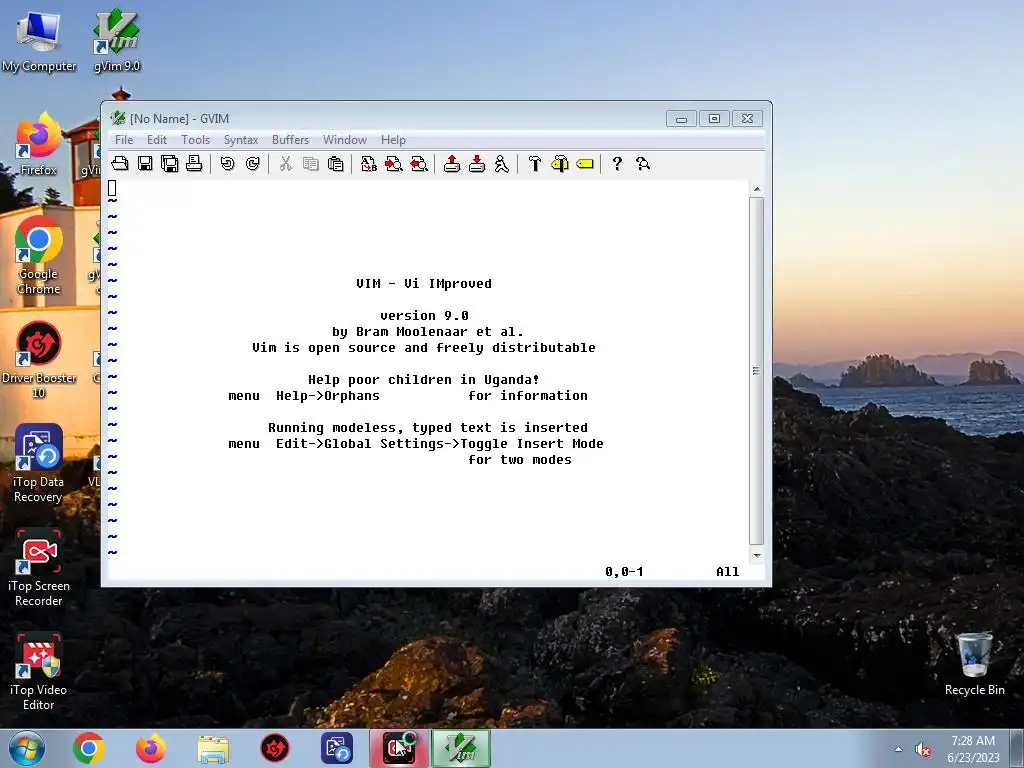This screenshot has height=768, width=1024.
Task: Maximize the GVIM window
Action: (714, 119)
